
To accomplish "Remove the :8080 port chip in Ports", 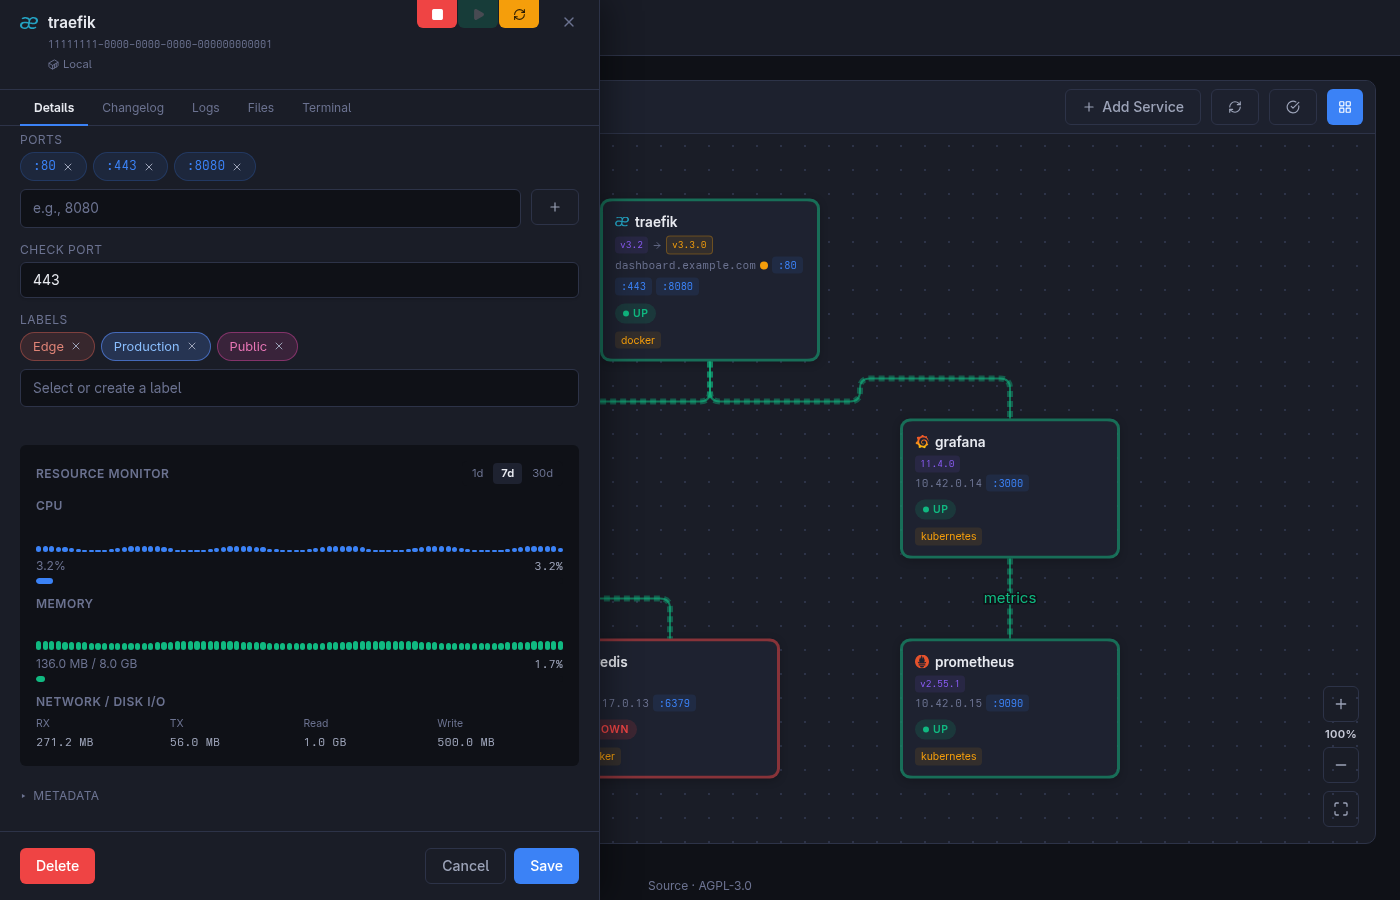I will (x=237, y=167).
